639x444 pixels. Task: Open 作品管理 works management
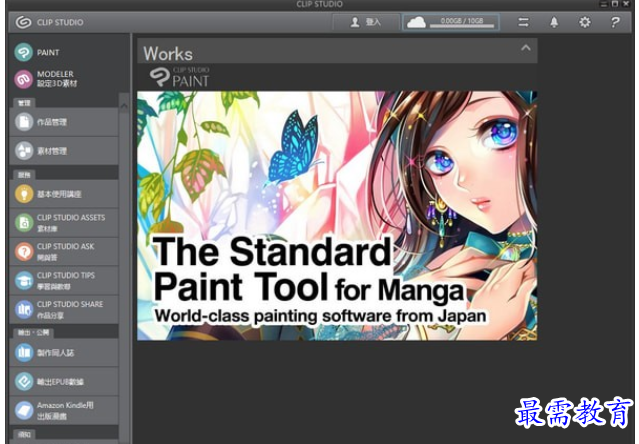point(64,122)
